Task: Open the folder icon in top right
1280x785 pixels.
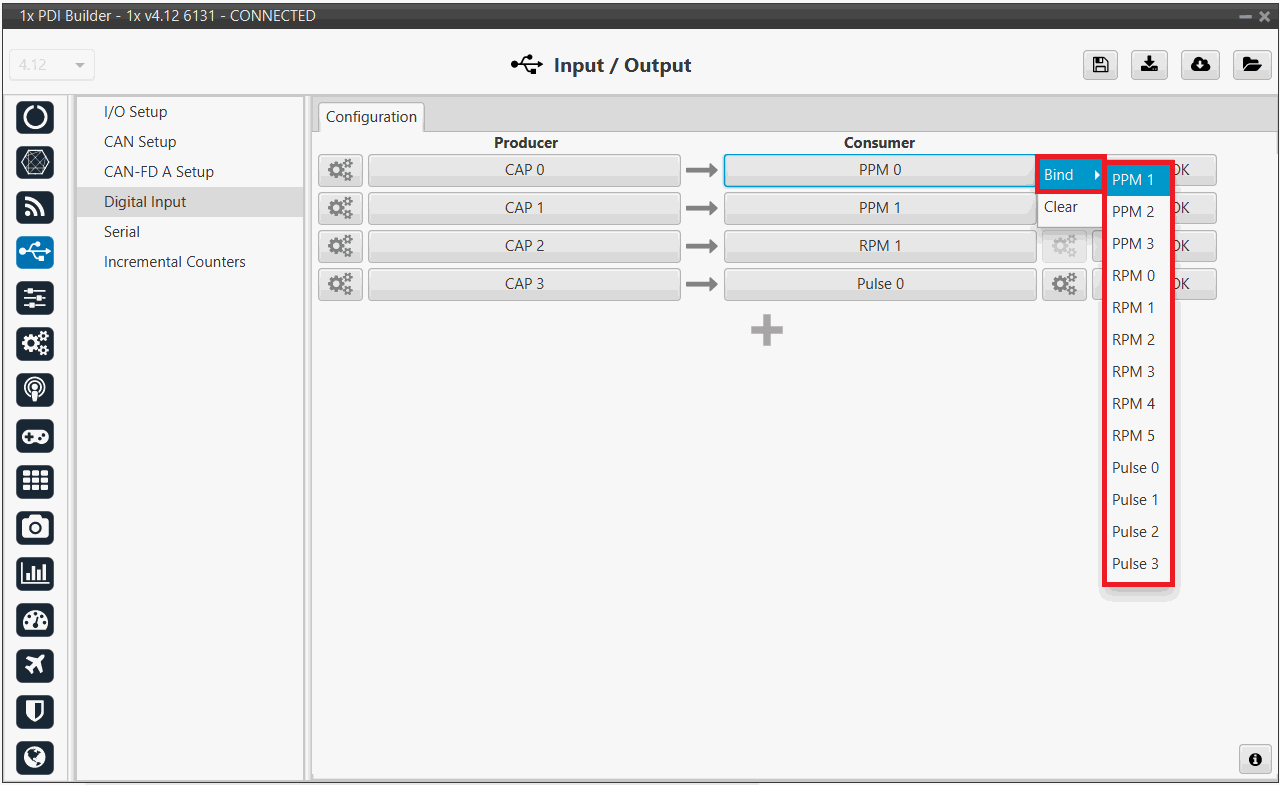Action: point(1251,65)
